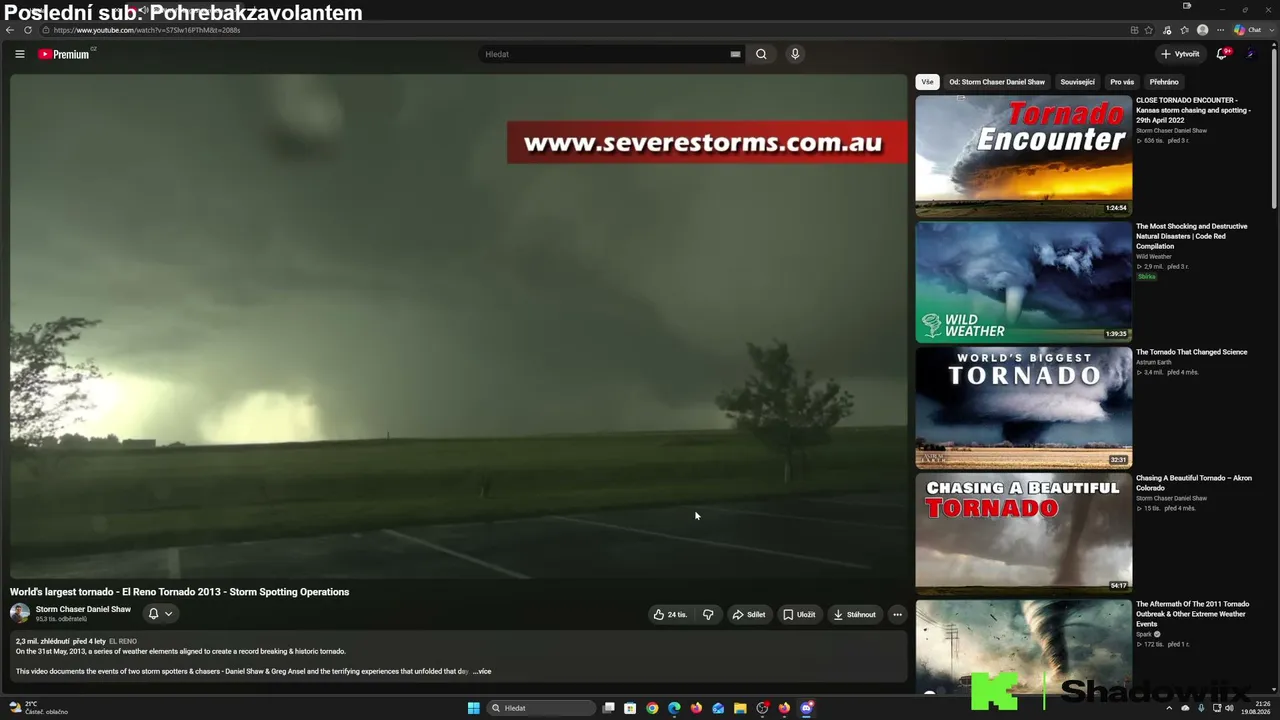
Task: Open 'CLOSE TORNADO ENCOUNTER - Kansas' title
Action: click(x=1193, y=110)
